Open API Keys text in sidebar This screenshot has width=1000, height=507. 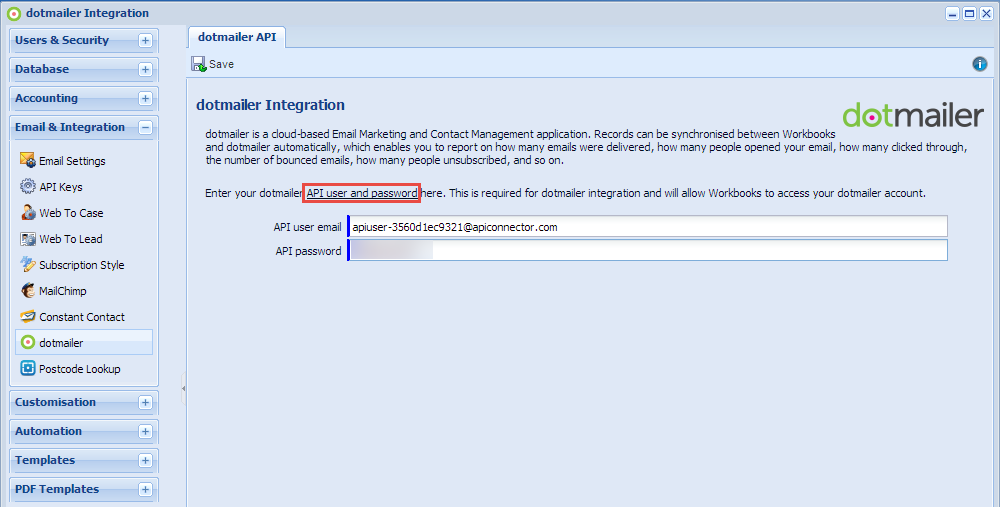point(61,187)
